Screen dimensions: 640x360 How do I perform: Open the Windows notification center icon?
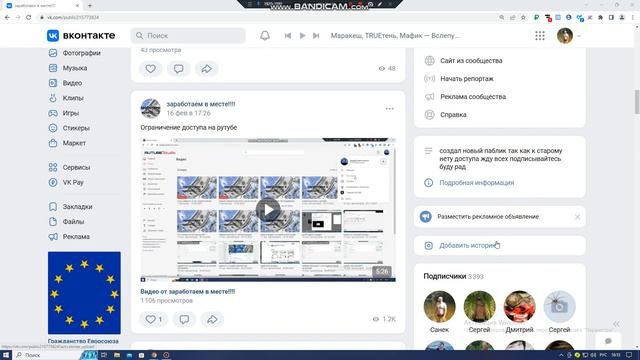pyautogui.click(x=629, y=355)
